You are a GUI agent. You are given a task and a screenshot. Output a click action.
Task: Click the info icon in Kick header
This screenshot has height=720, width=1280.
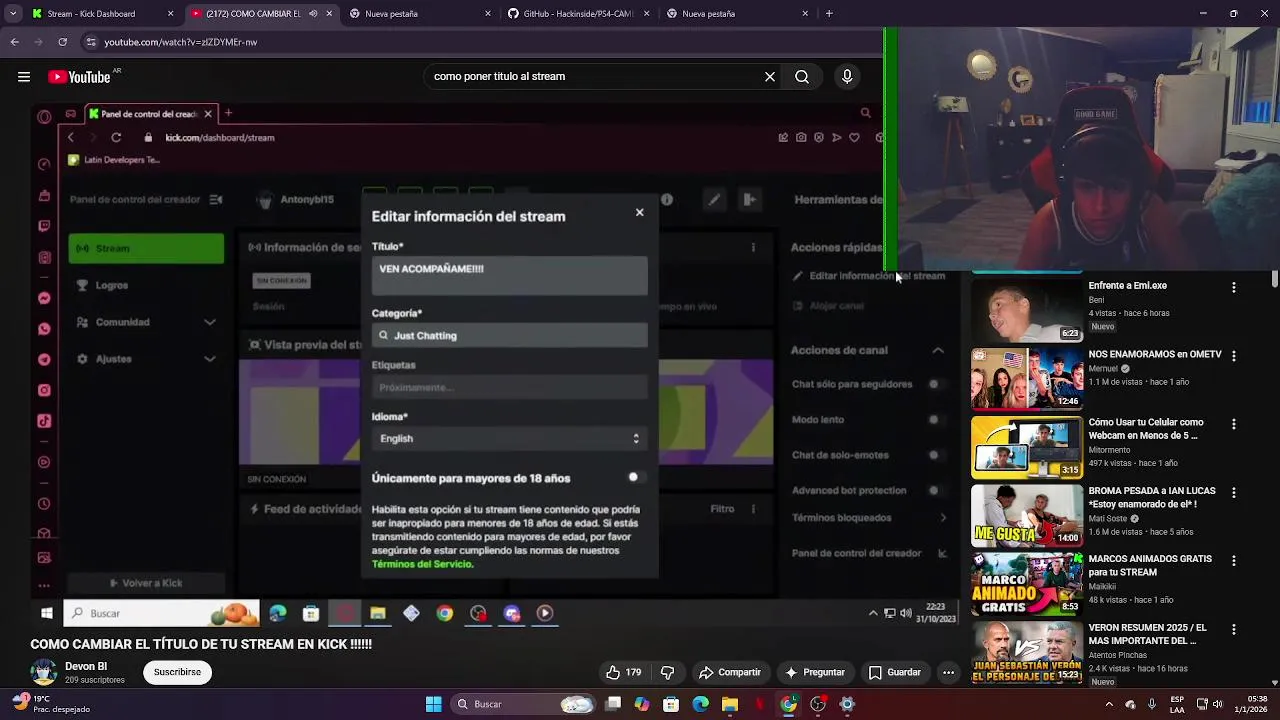(667, 200)
